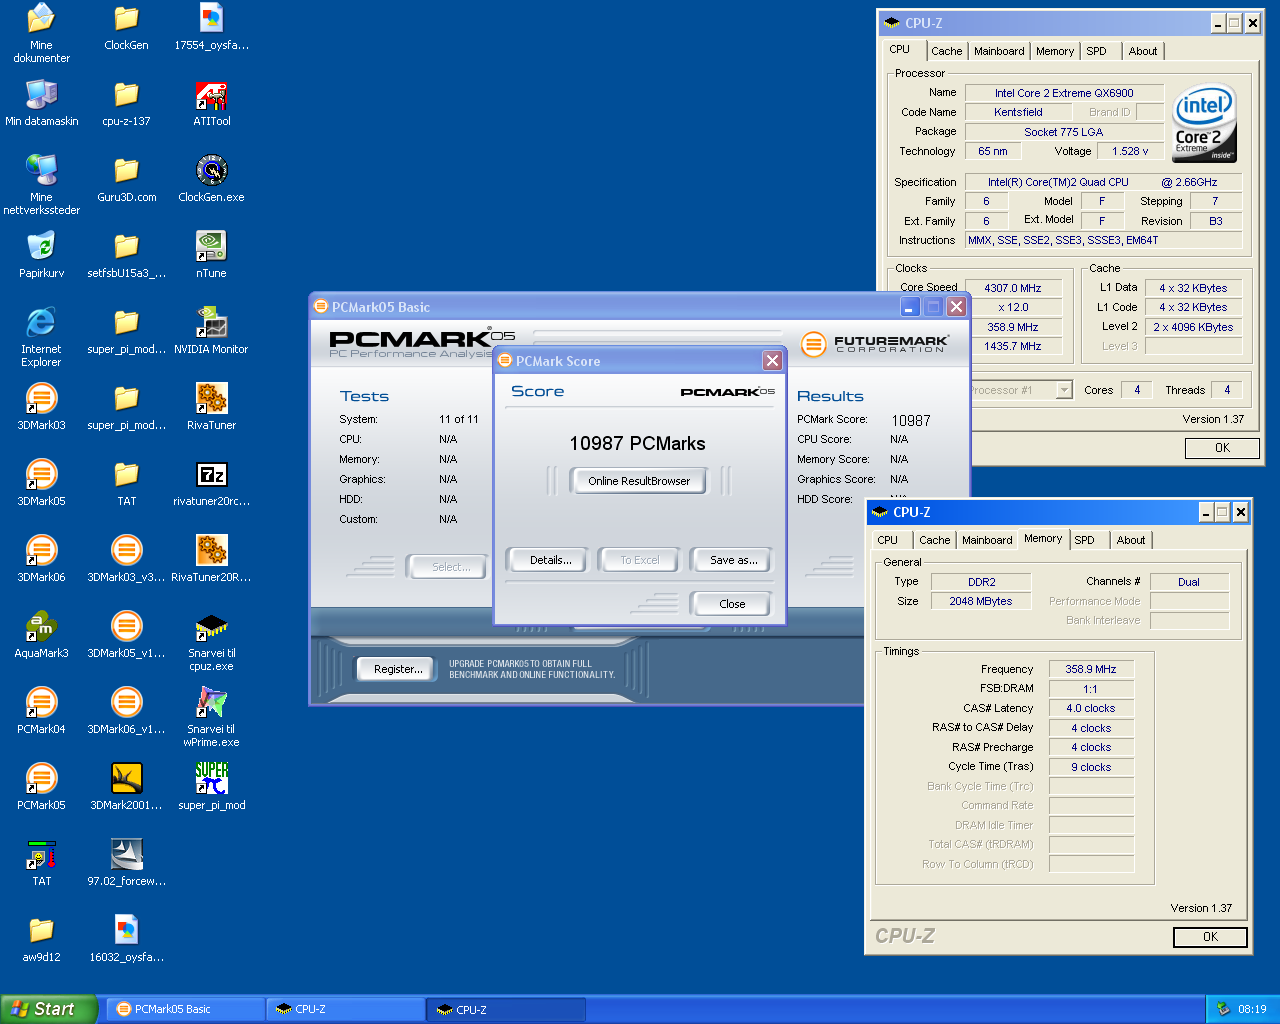Click Save as button in score dialog
The height and width of the screenshot is (1024, 1280).
(x=733, y=560)
